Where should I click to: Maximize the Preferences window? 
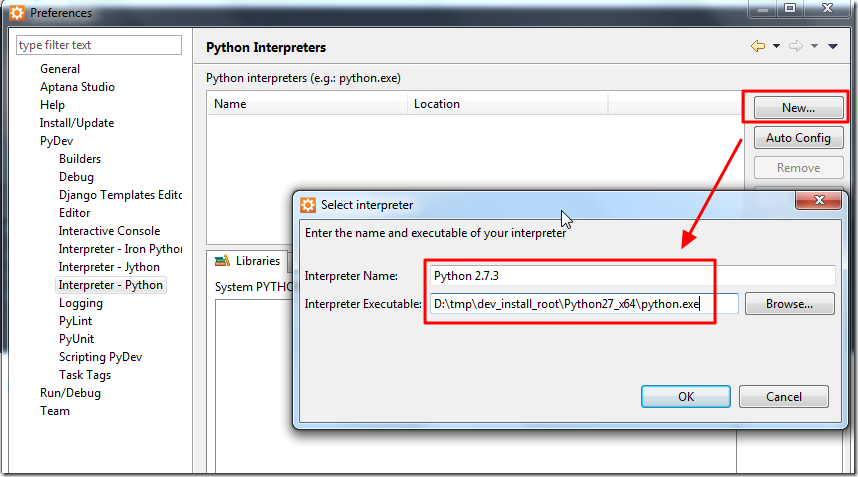click(790, 10)
